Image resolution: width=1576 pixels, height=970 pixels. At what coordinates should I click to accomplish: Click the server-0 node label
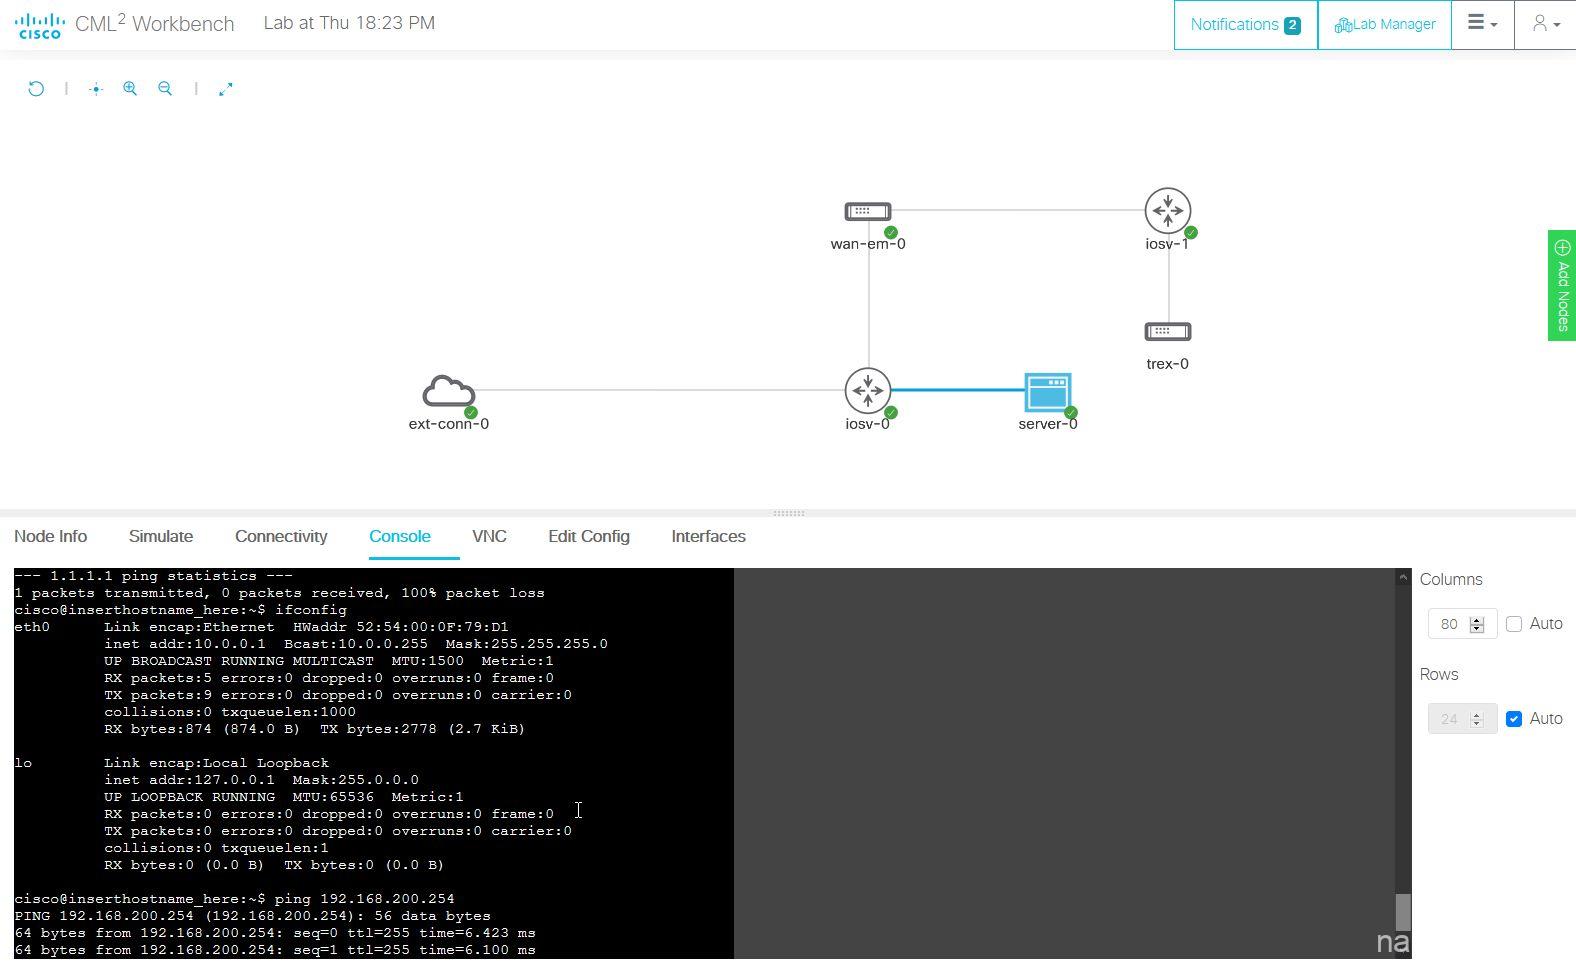point(1048,424)
